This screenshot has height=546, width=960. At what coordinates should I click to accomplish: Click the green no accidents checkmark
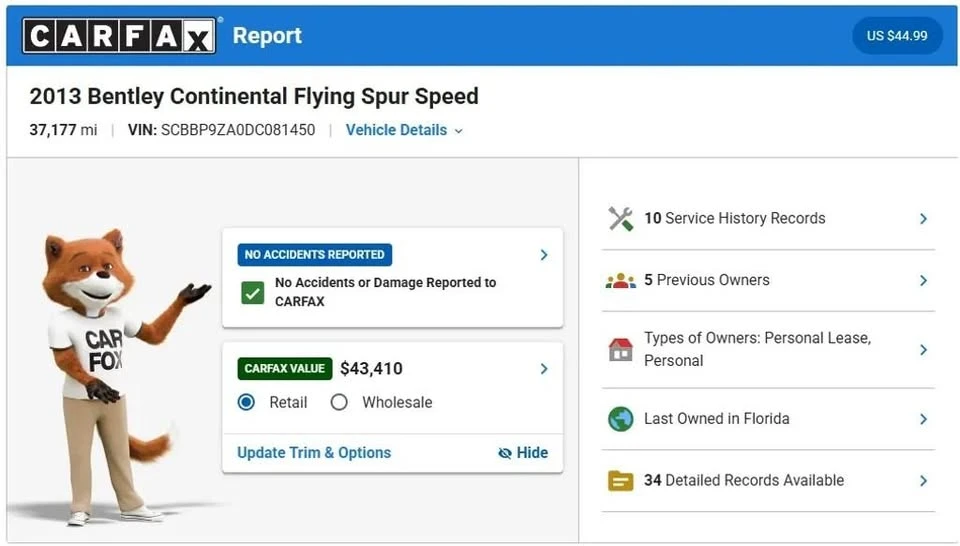(x=252, y=293)
